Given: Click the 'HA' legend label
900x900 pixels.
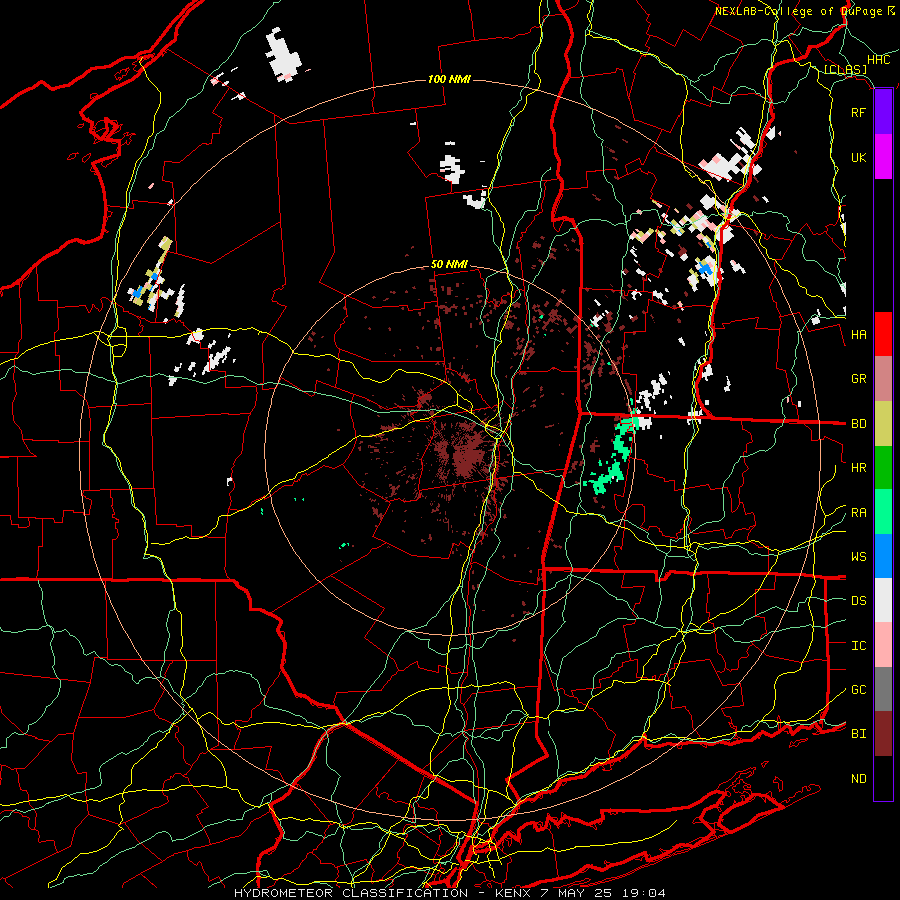Looking at the screenshot, I should (x=858, y=335).
